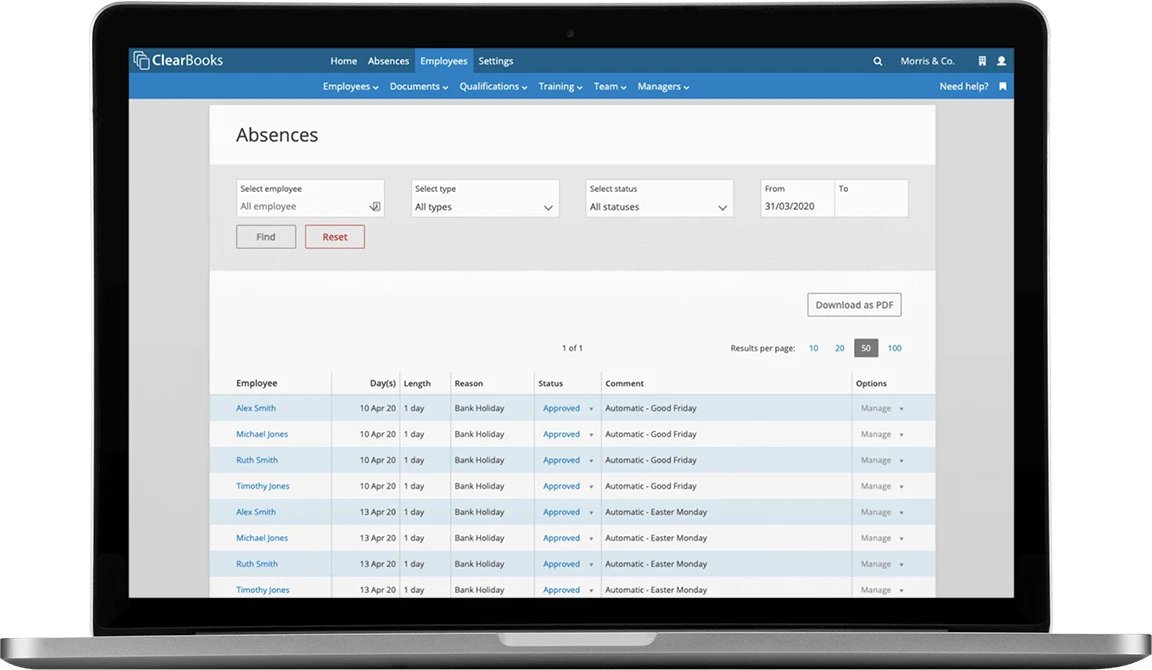Viewport: 1152px width, 670px height.
Task: Open the user profile icon
Action: pos(1001,61)
